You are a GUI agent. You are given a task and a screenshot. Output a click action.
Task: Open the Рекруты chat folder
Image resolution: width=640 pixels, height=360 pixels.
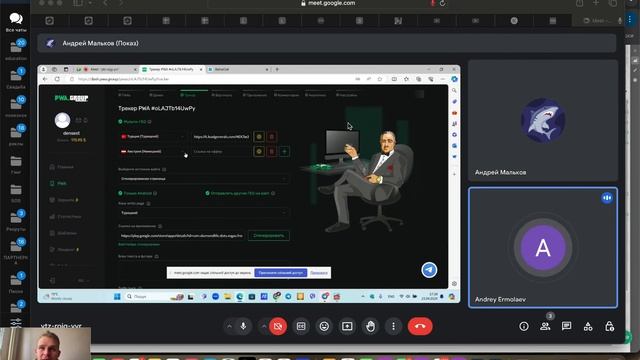click(16, 221)
